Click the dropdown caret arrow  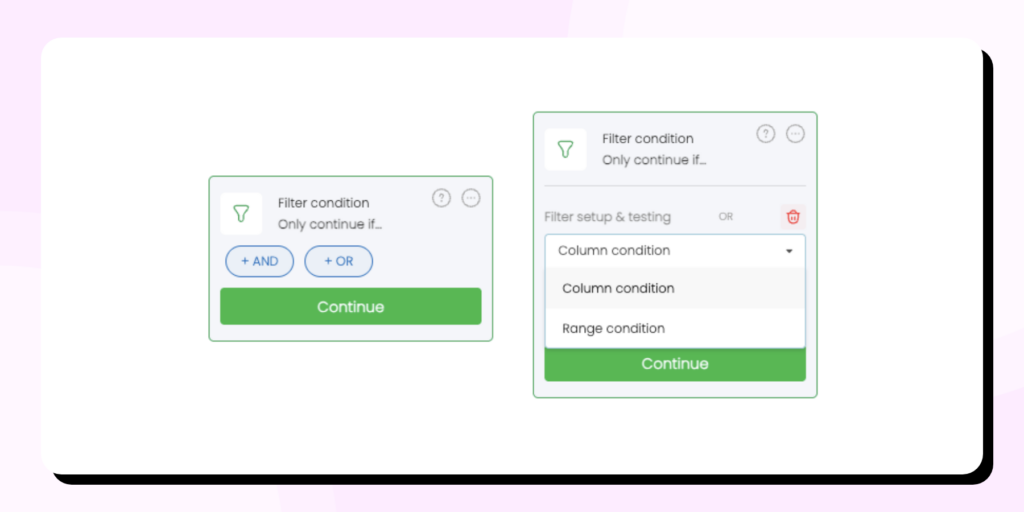click(789, 251)
